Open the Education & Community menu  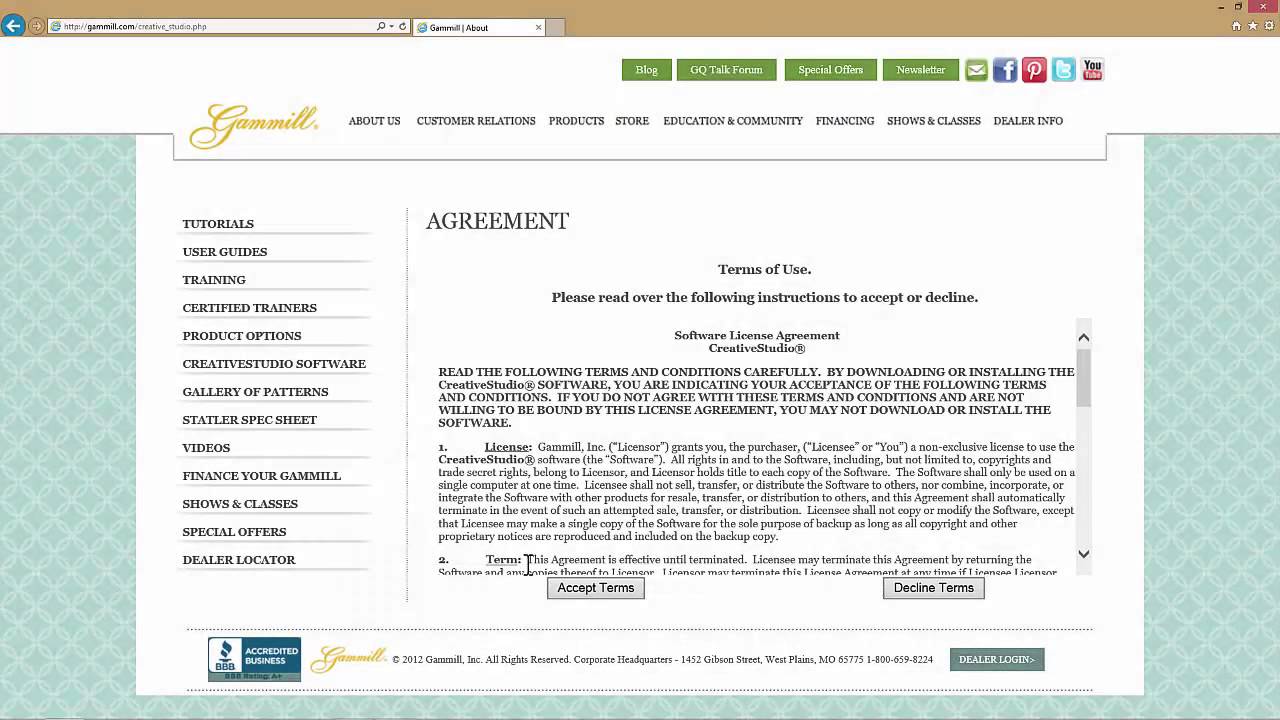tap(732, 121)
